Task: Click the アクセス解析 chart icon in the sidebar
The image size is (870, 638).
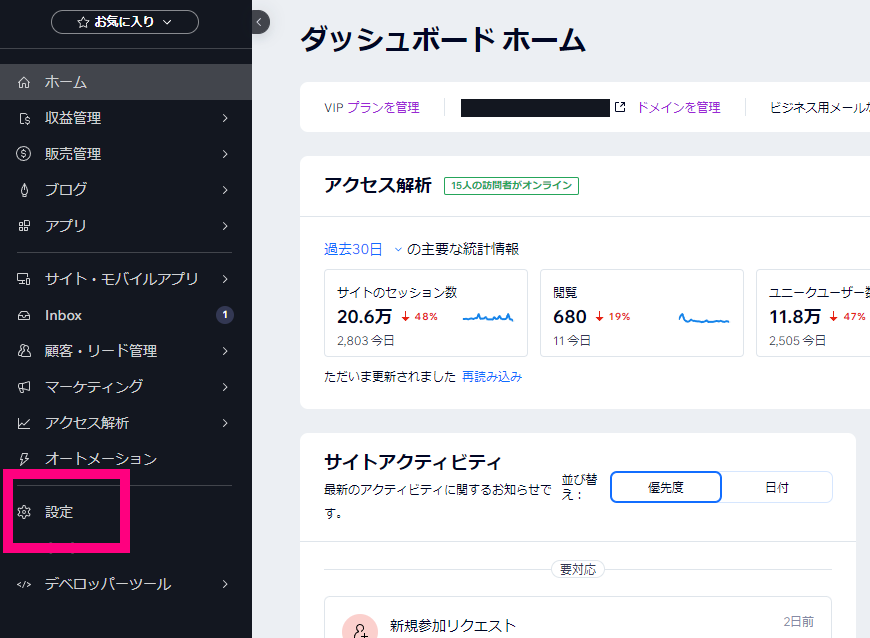Action: [x=24, y=423]
